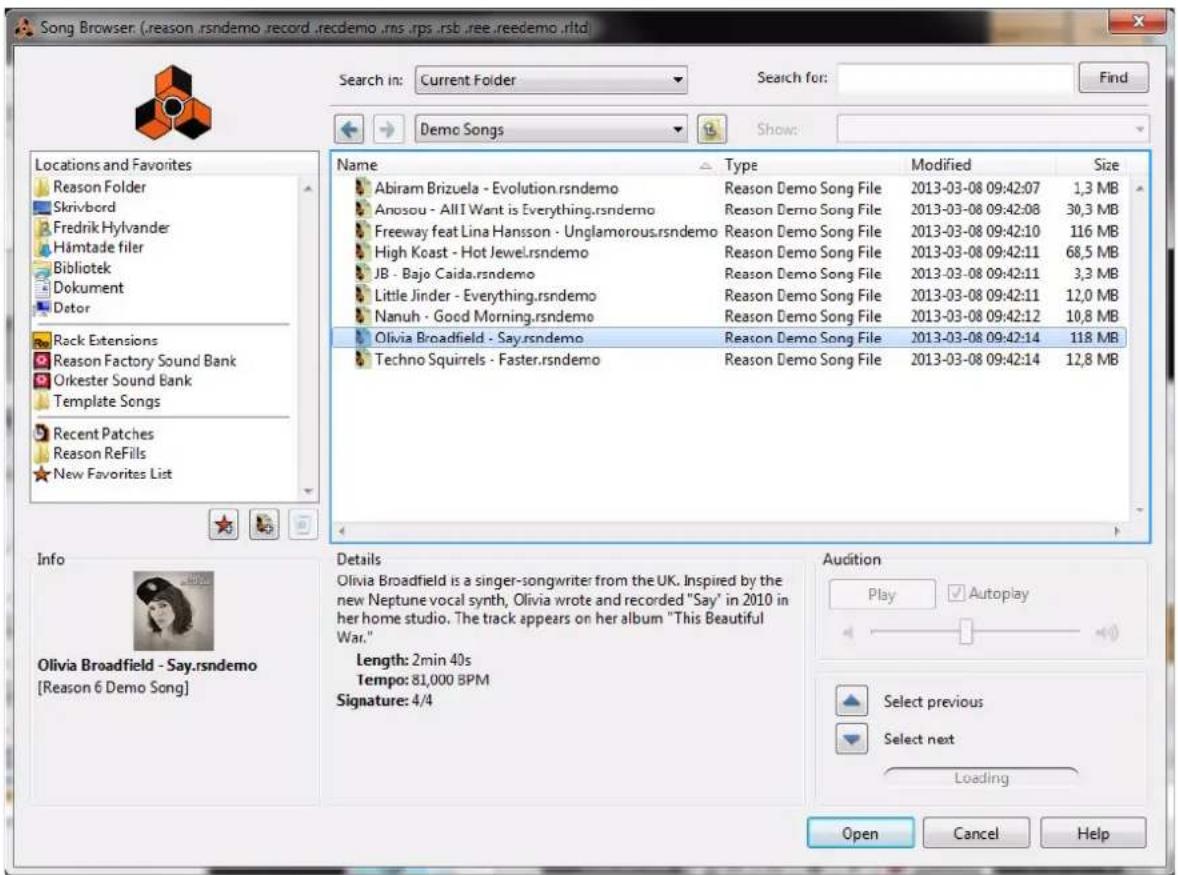Click the forward navigation arrow button

click(387, 129)
